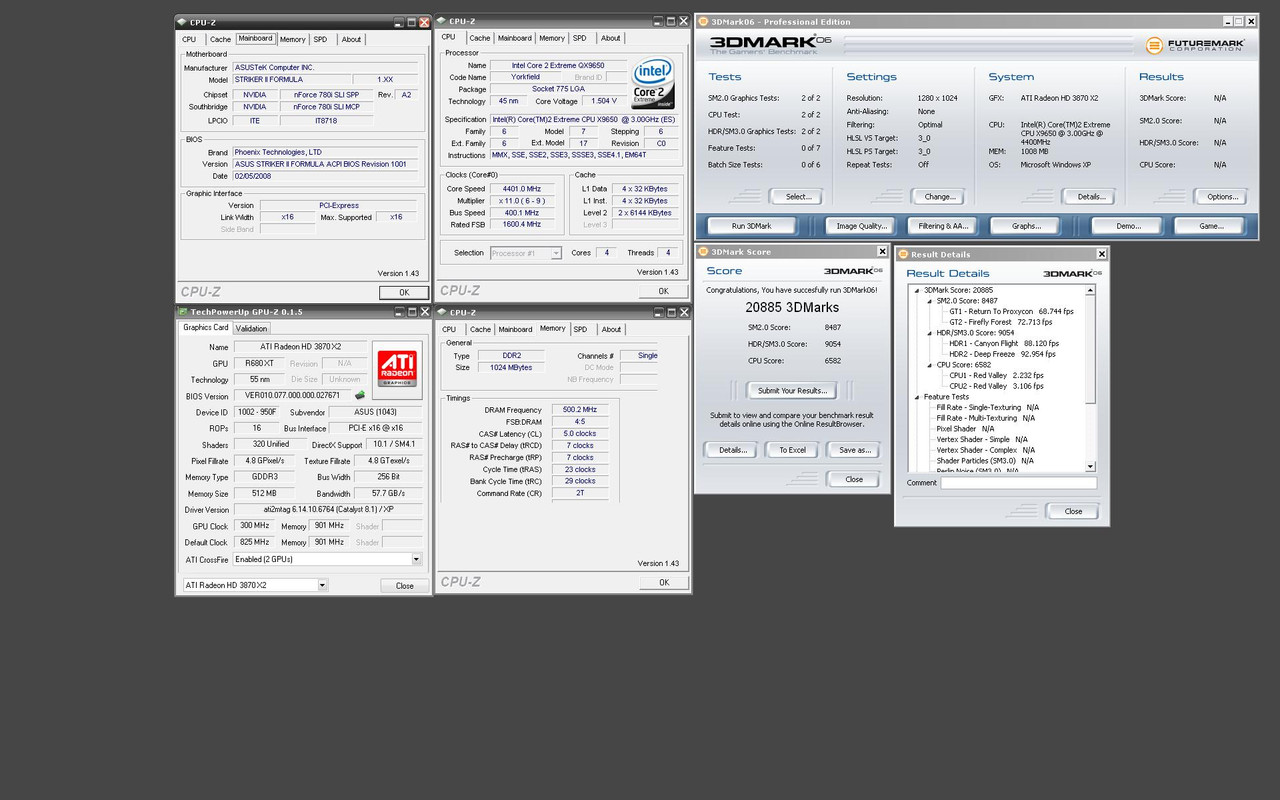Select the GT1 - Return To Proxycon row
The height and width of the screenshot is (800, 1280).
tap(1011, 311)
